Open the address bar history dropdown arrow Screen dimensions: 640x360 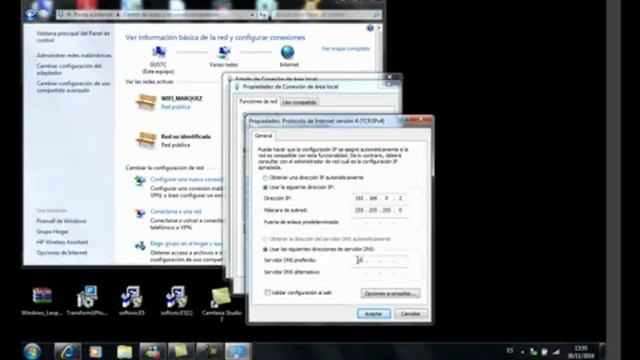pos(253,15)
